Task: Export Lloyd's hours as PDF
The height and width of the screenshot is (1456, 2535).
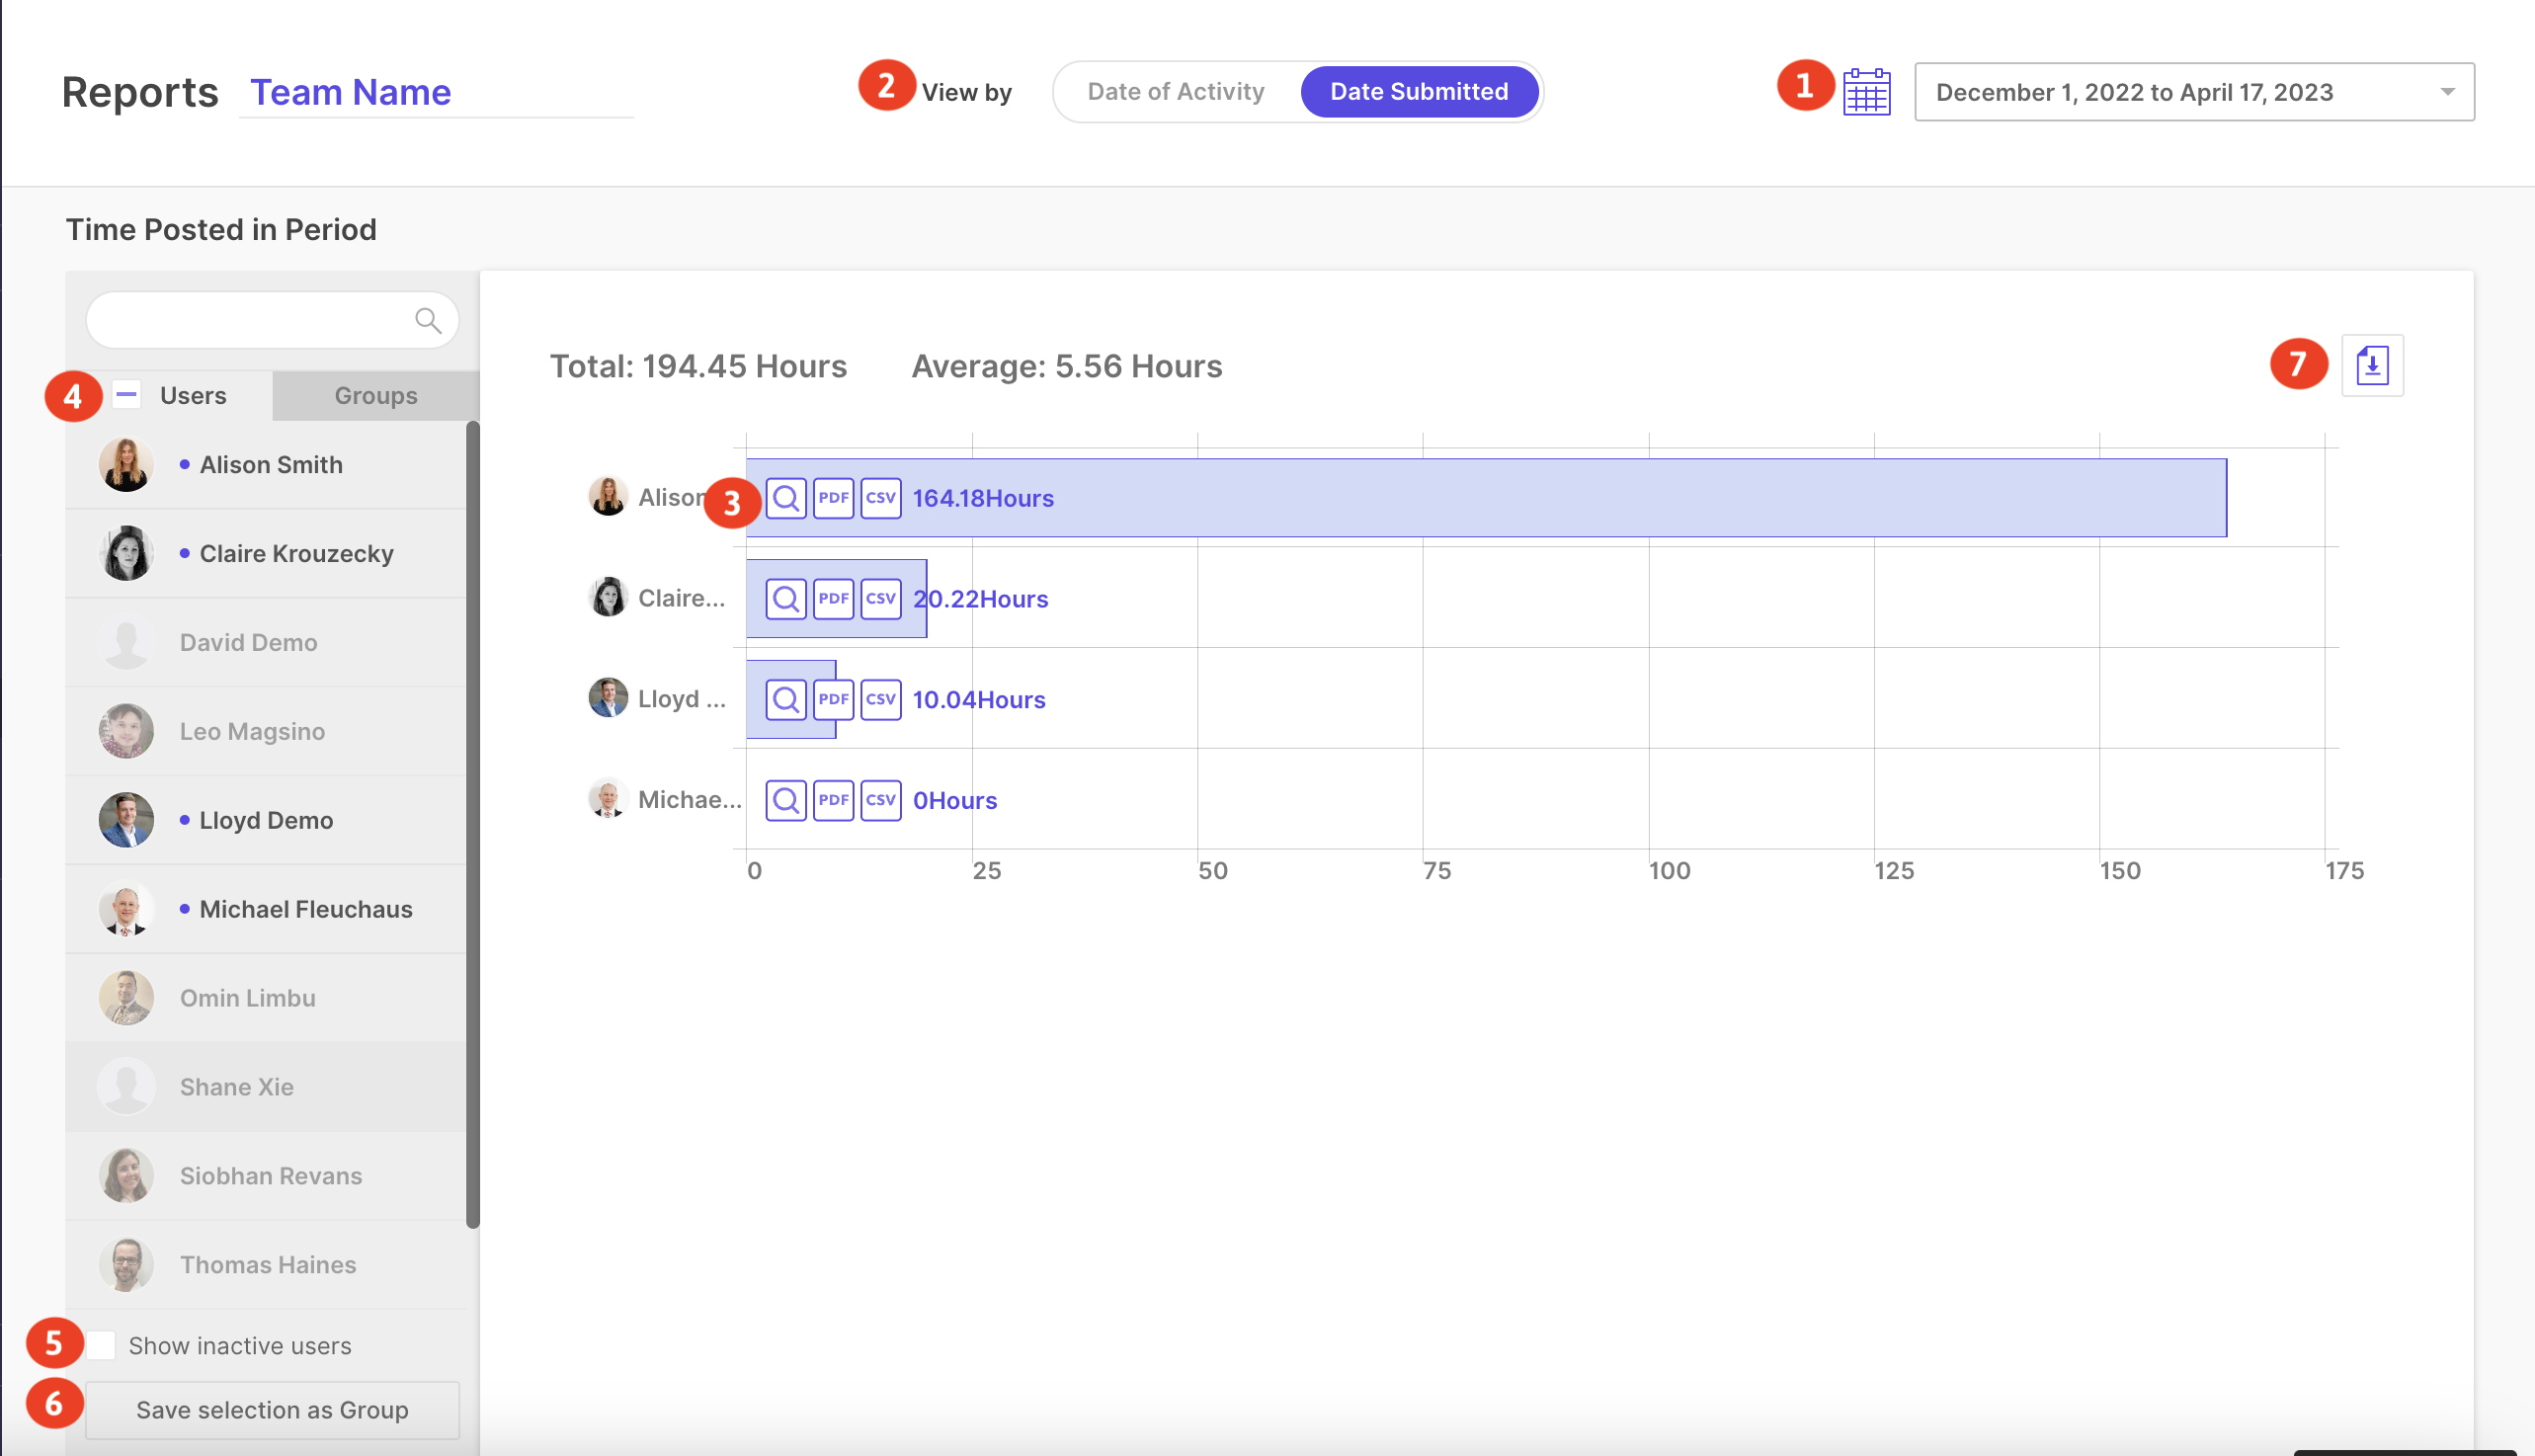Action: click(833, 700)
